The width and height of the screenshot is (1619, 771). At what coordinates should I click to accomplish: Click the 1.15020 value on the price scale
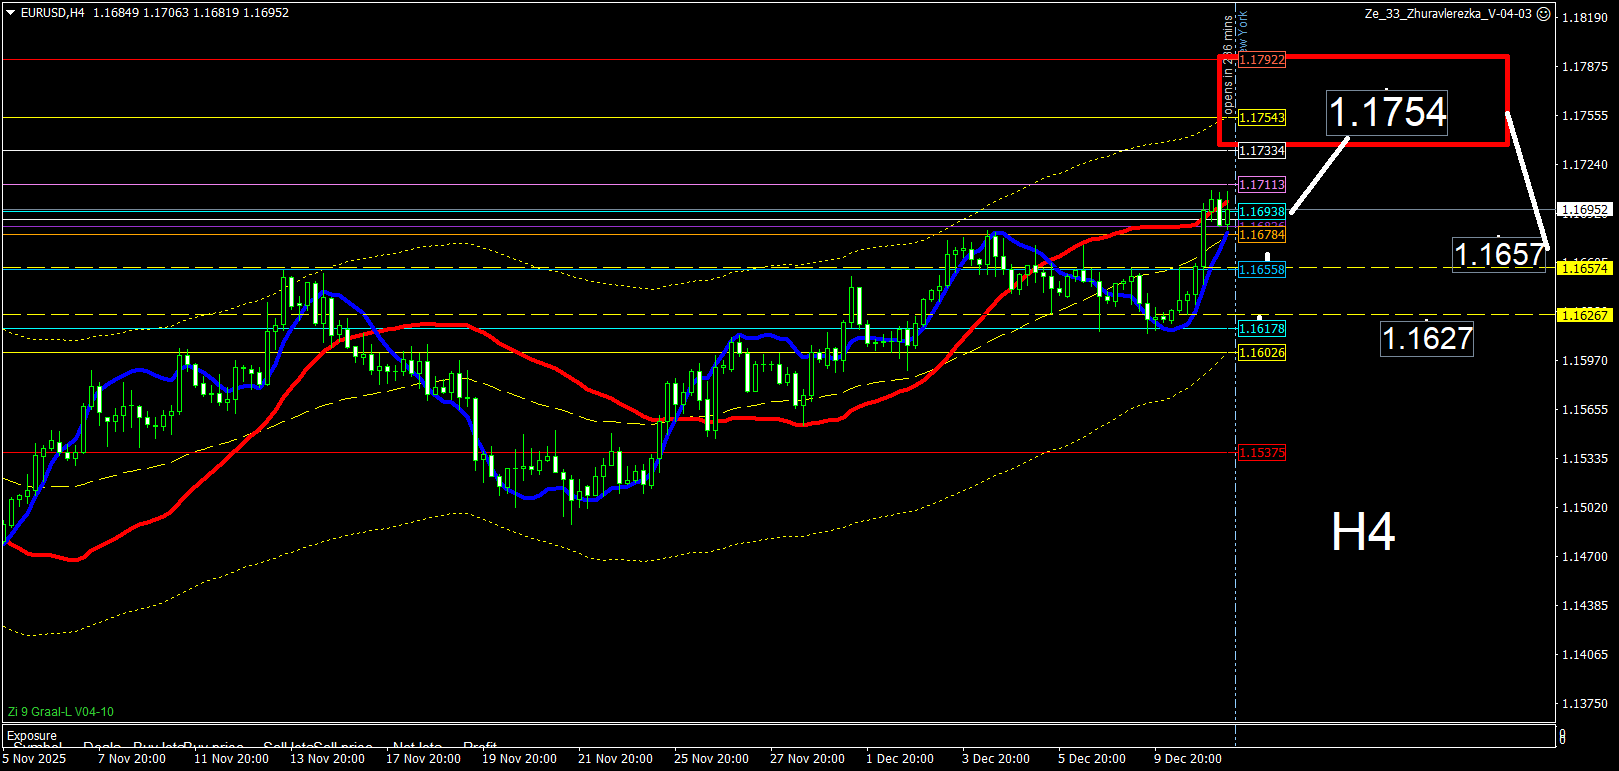point(1585,508)
